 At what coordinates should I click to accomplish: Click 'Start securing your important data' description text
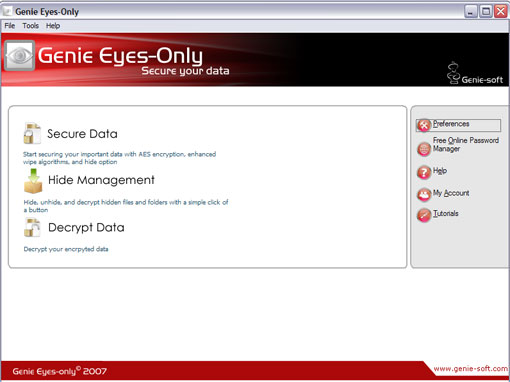[119, 158]
